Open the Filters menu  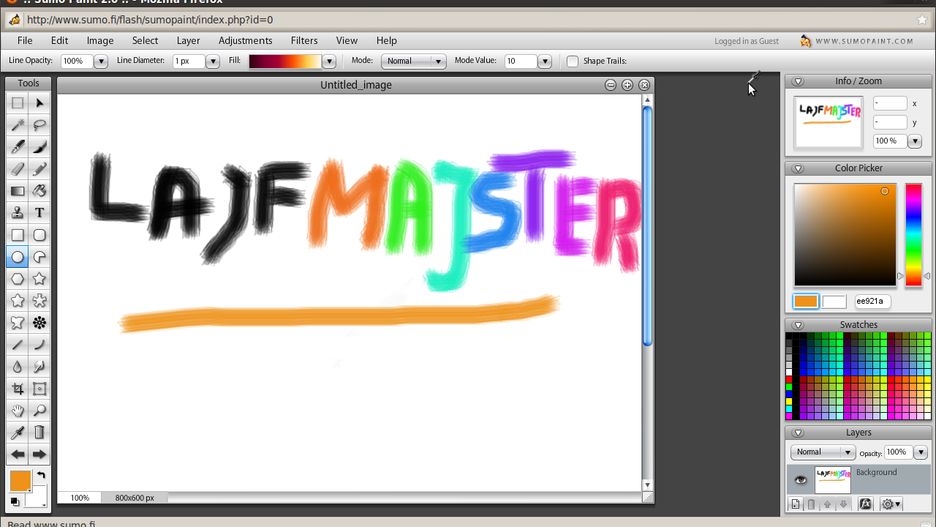pyautogui.click(x=304, y=41)
